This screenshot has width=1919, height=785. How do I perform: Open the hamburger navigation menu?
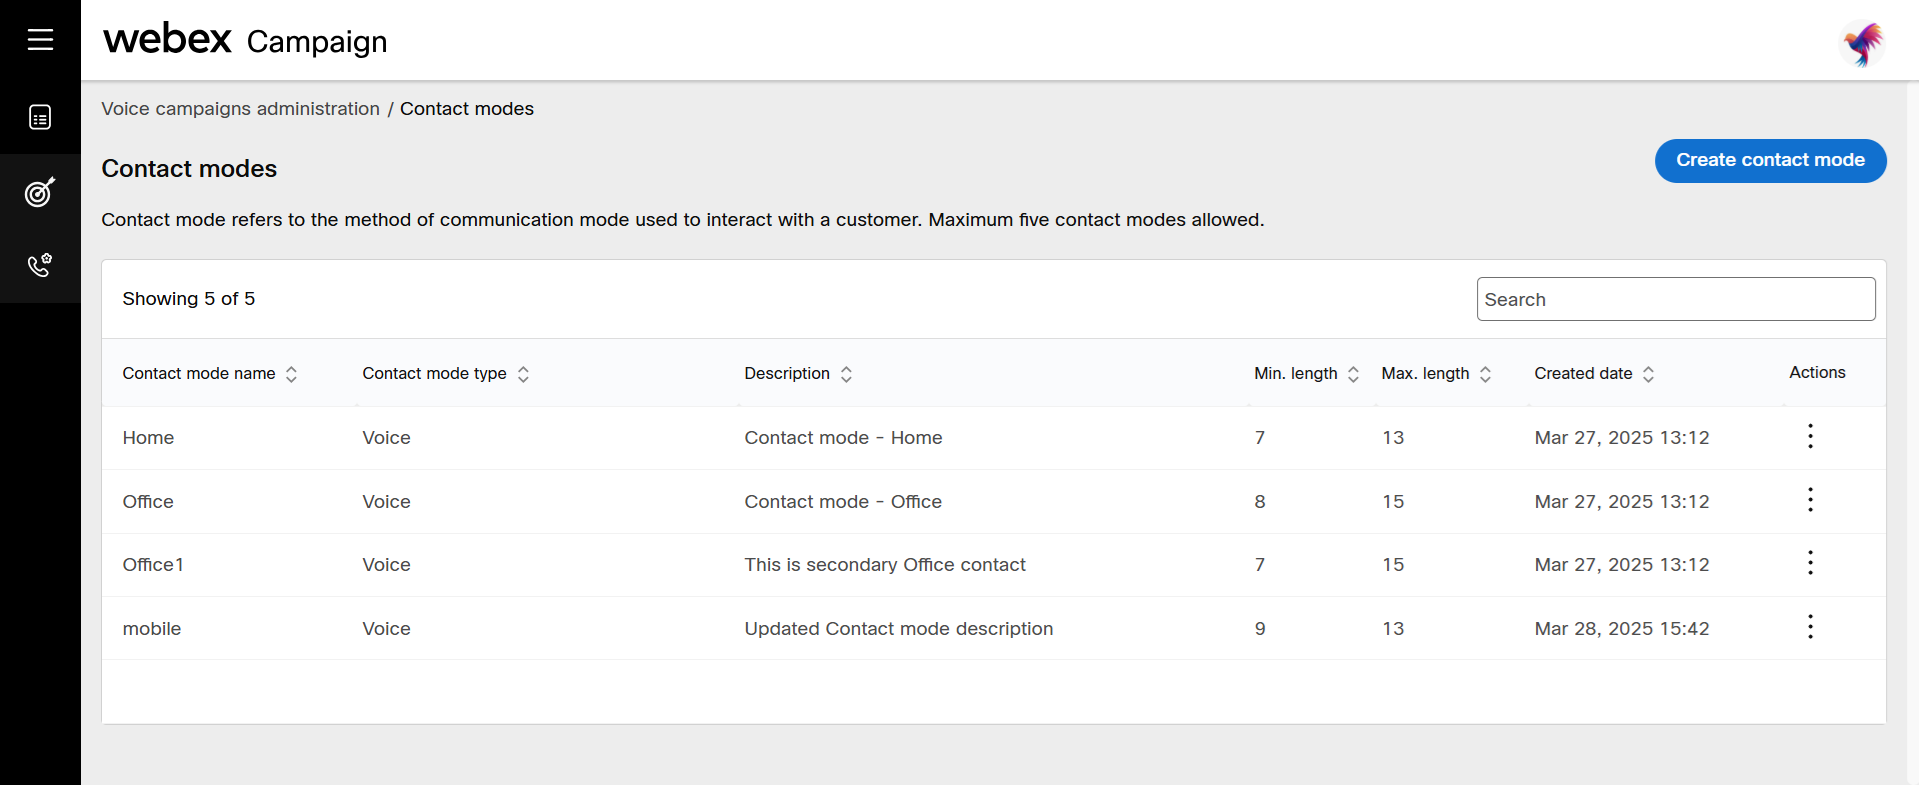[x=40, y=40]
